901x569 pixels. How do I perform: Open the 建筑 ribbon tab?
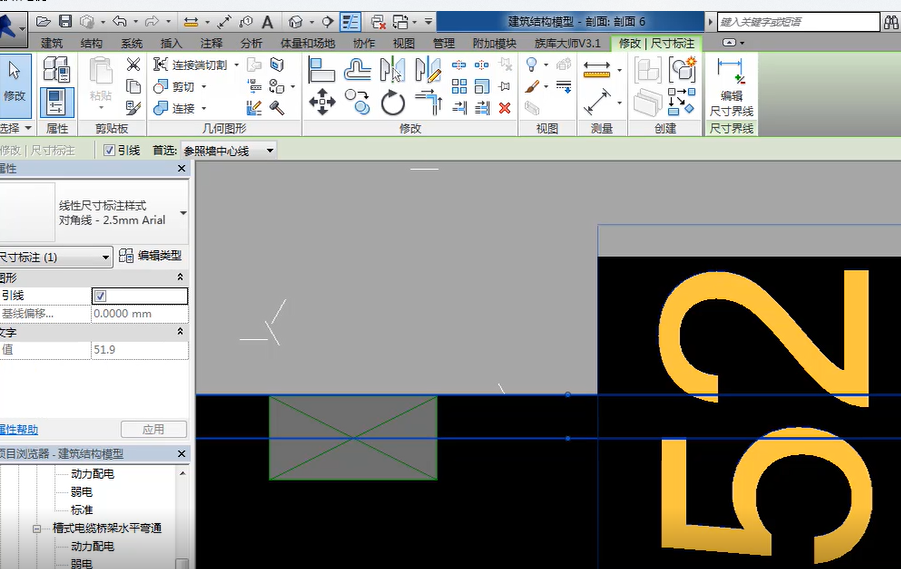coord(52,43)
